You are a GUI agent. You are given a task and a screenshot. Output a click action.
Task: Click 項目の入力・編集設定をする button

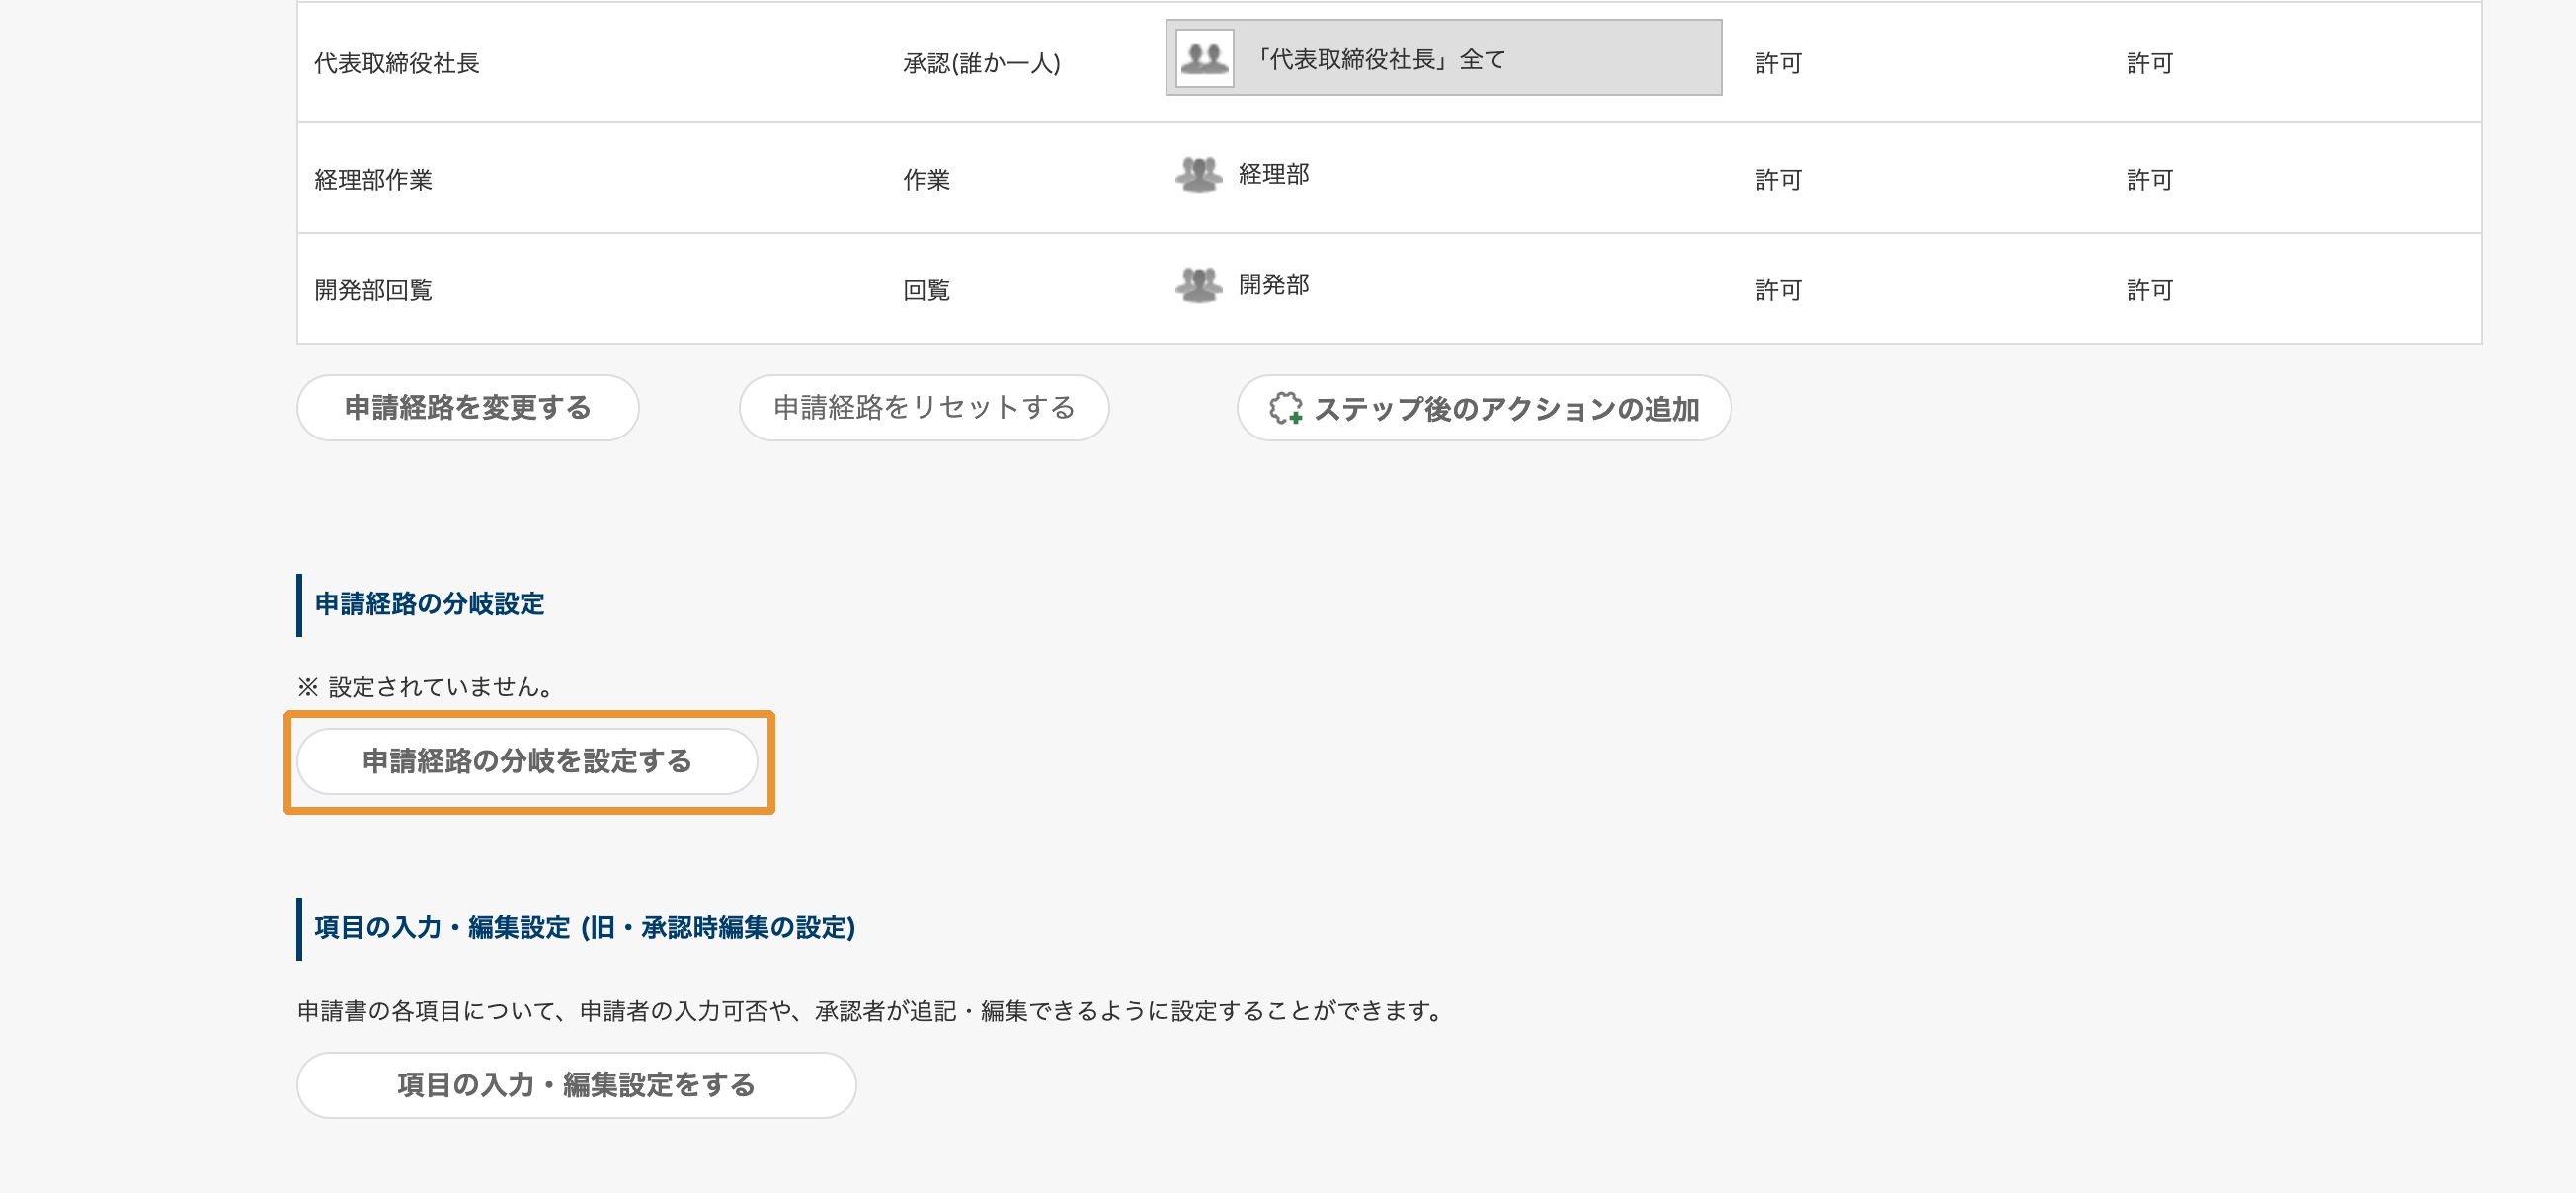pyautogui.click(x=576, y=1085)
